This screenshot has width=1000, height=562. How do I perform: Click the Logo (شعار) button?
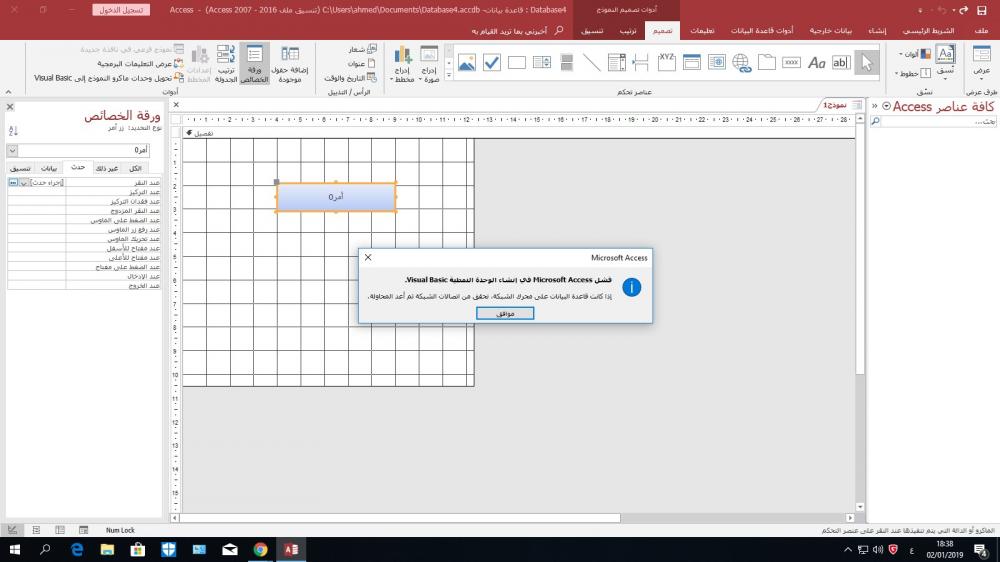(x=362, y=49)
